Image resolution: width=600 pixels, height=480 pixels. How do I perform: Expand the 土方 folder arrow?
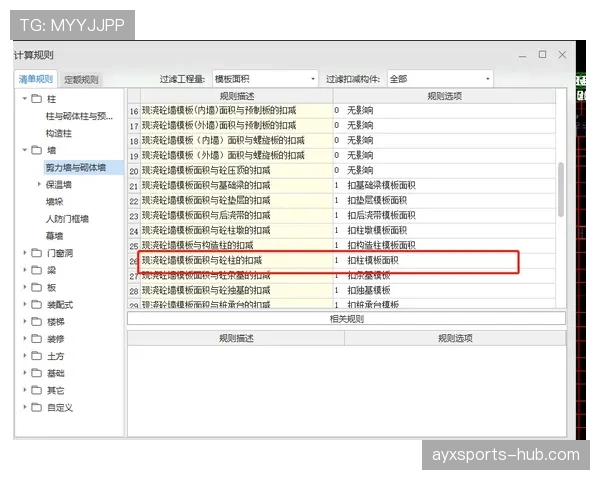click(x=25, y=356)
